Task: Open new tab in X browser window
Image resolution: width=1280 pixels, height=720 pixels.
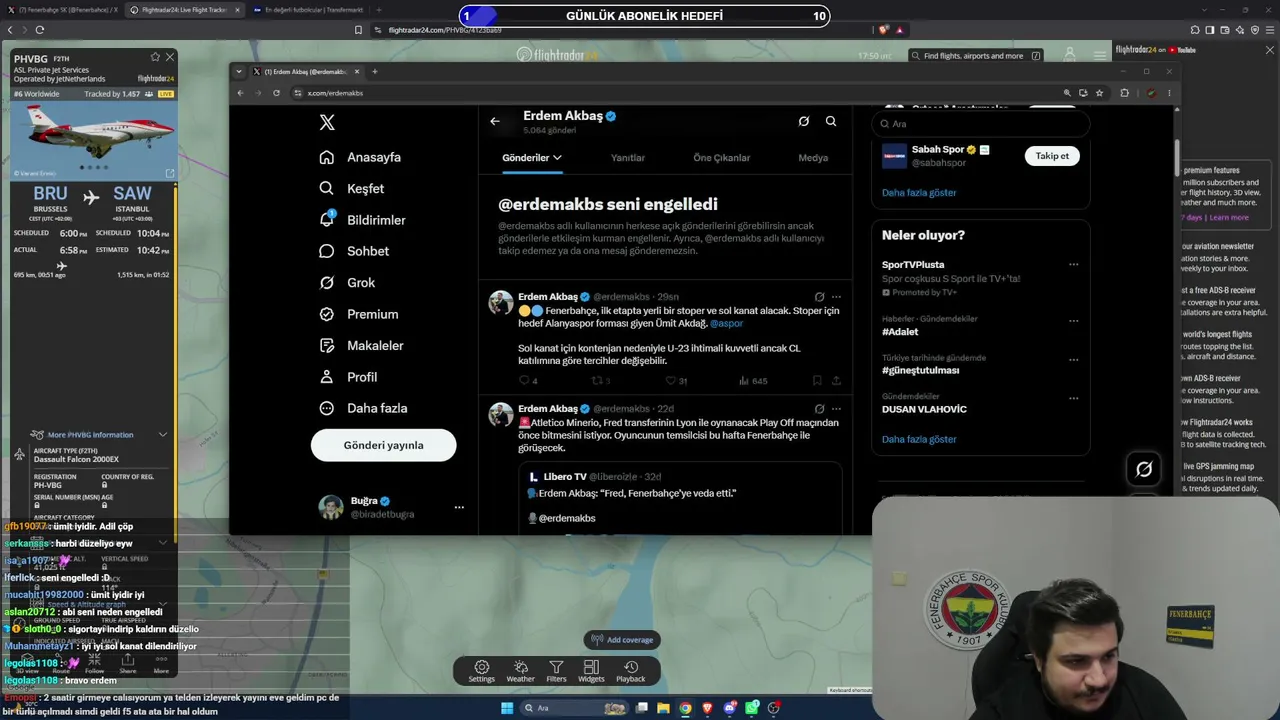Action: click(x=375, y=72)
